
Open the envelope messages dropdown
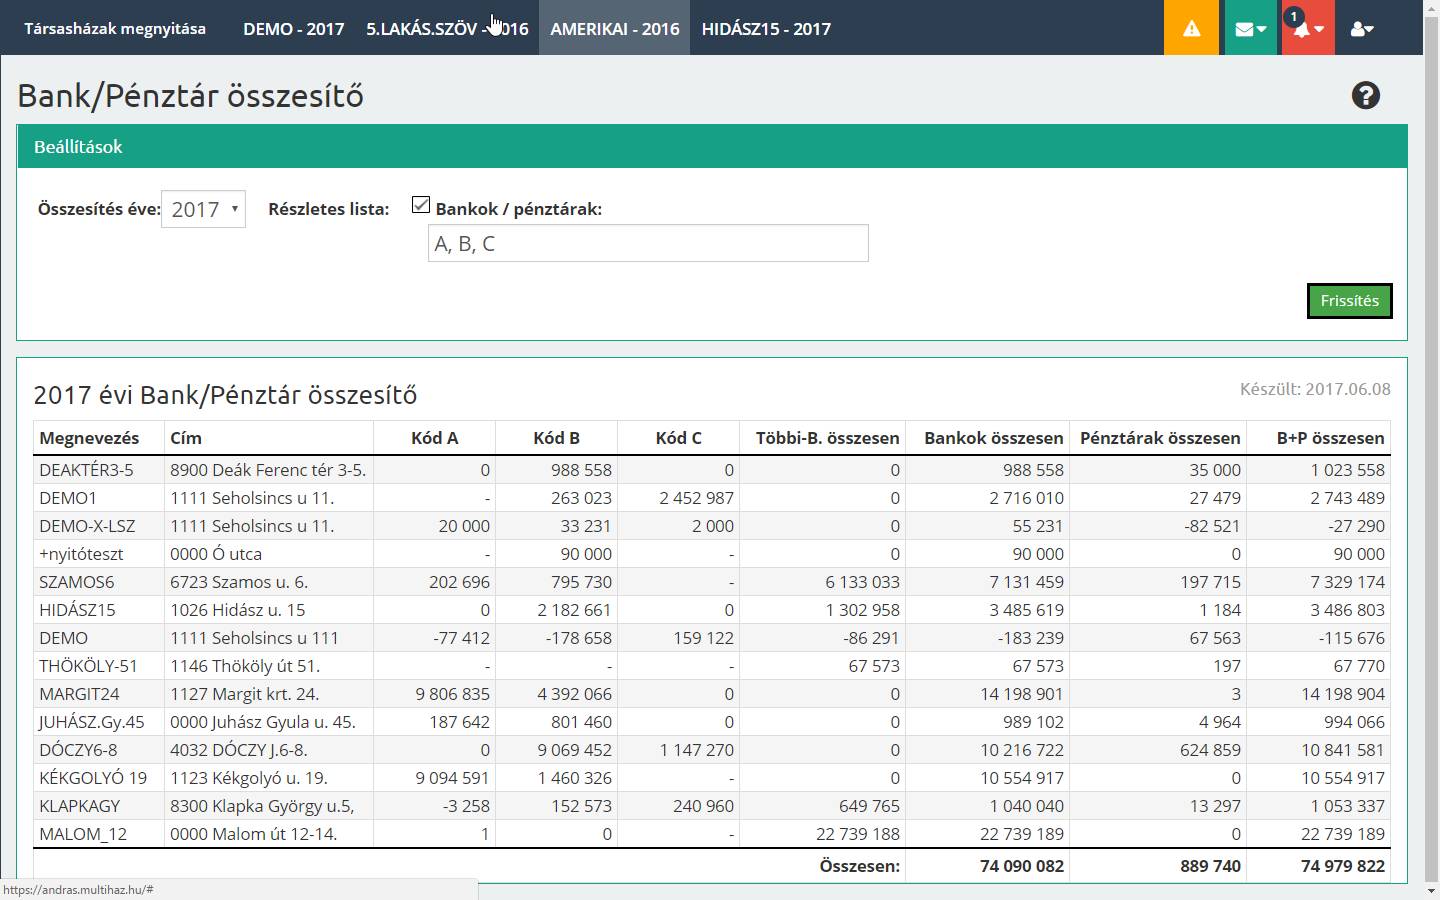pos(1250,28)
